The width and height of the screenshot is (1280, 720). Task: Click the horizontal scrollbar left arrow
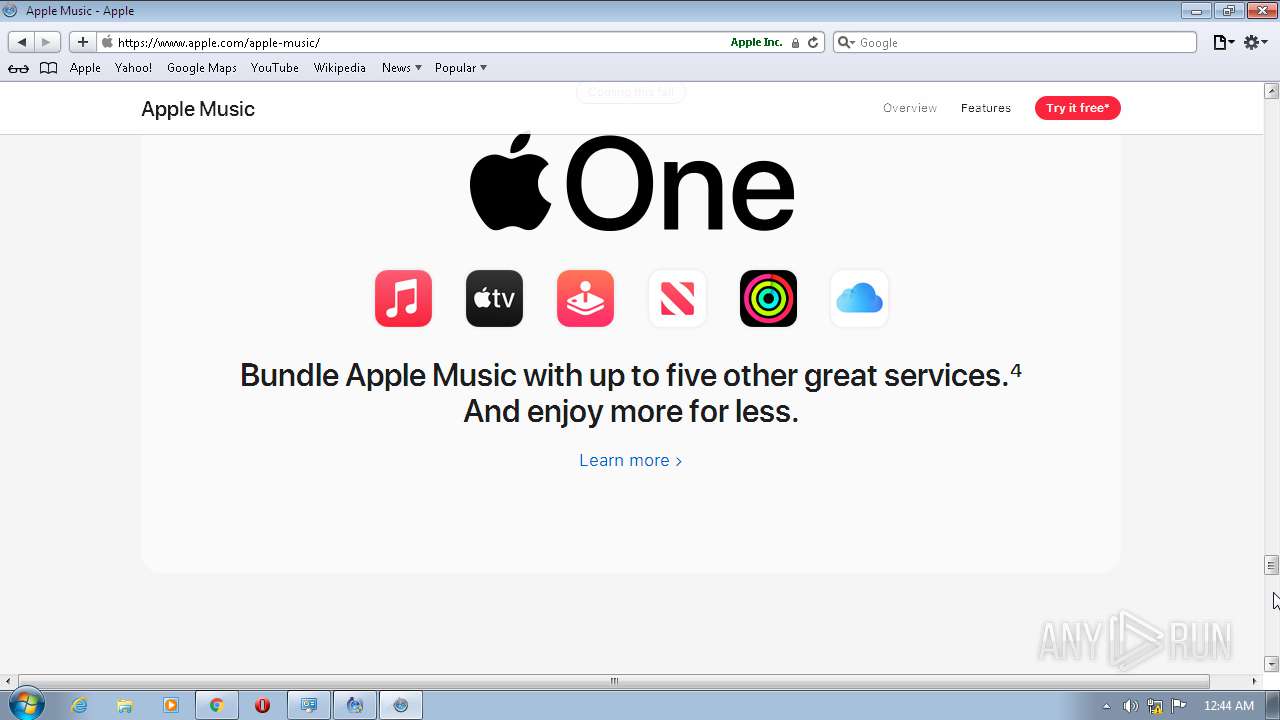tap(9, 681)
